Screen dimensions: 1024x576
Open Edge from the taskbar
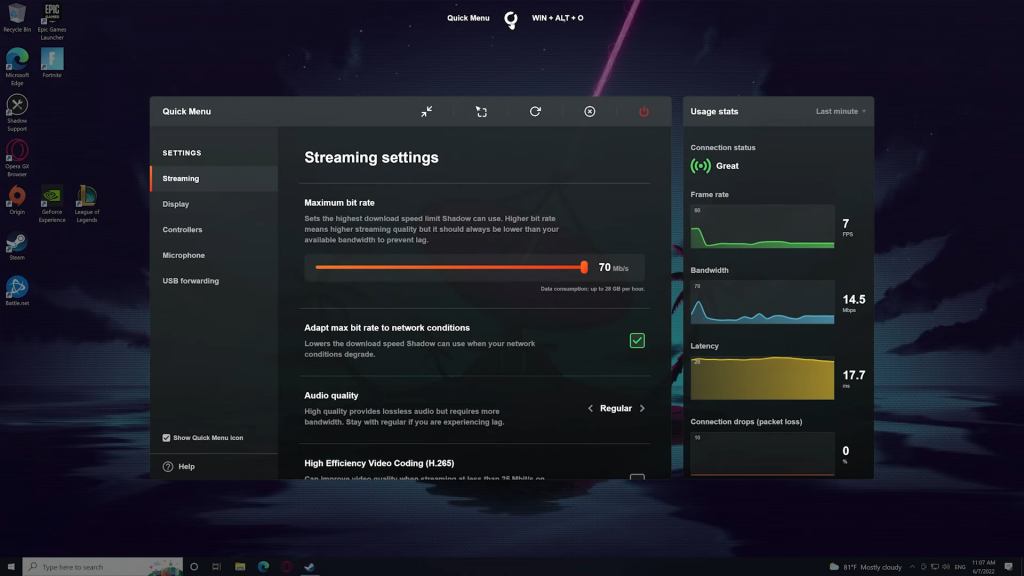coord(263,567)
